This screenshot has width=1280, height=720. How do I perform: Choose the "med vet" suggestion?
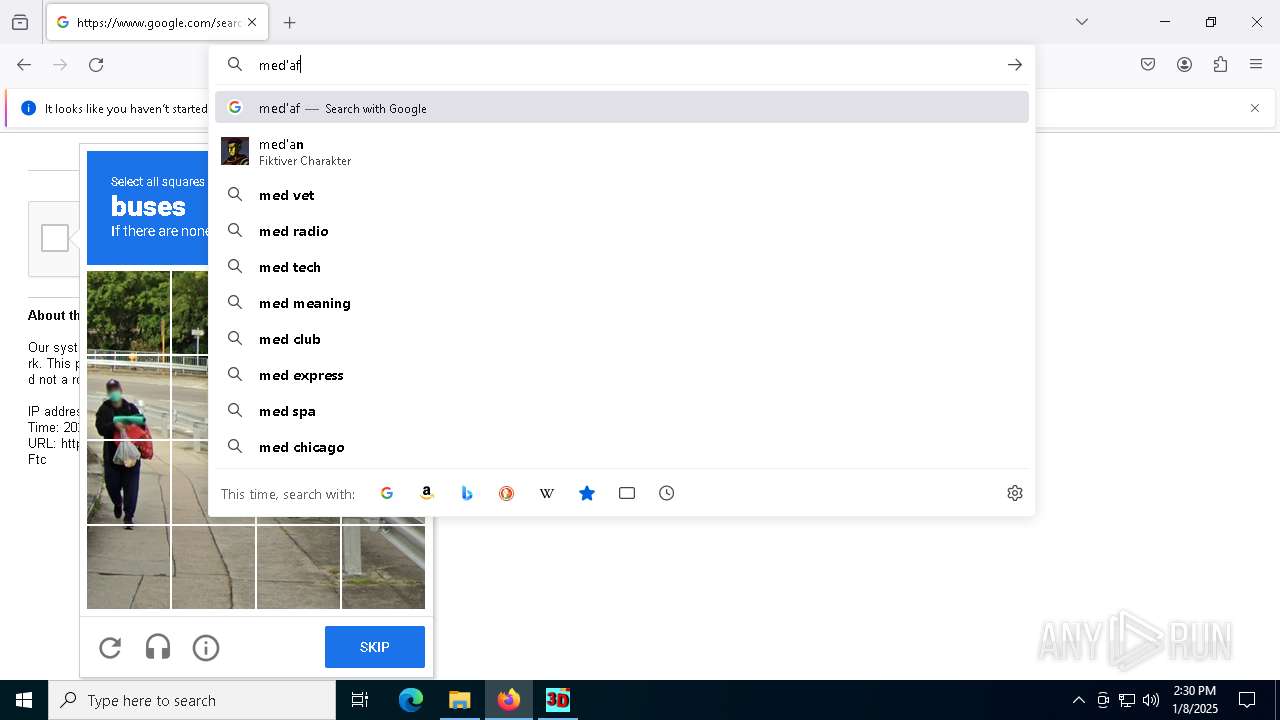point(622,195)
